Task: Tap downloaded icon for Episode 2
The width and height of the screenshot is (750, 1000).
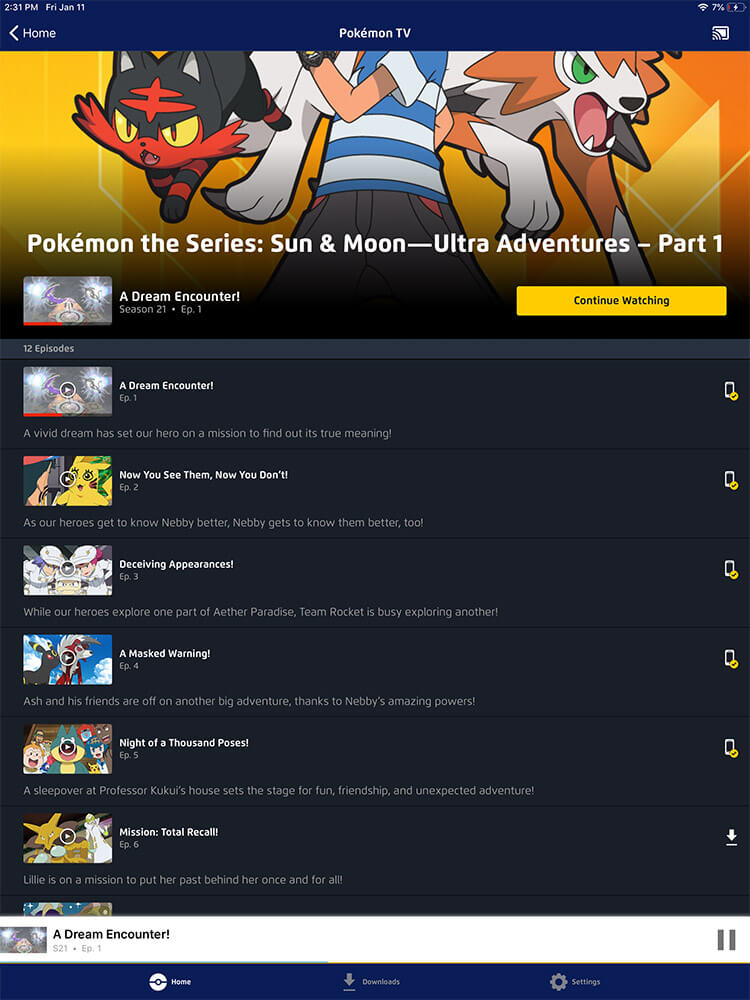Action: click(x=731, y=480)
